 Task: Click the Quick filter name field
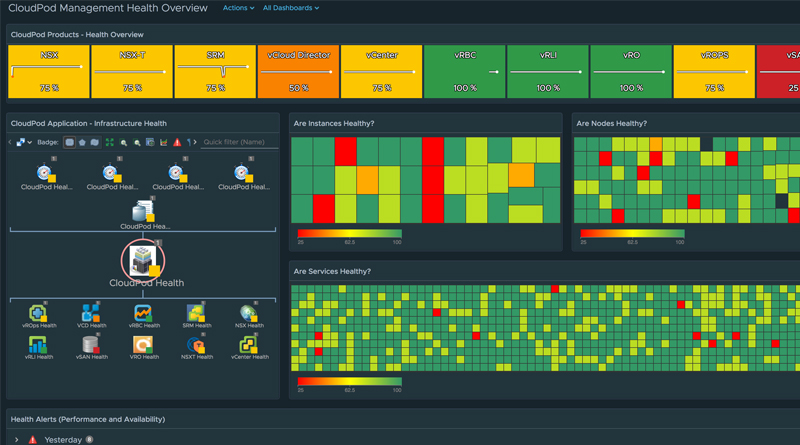pos(240,142)
